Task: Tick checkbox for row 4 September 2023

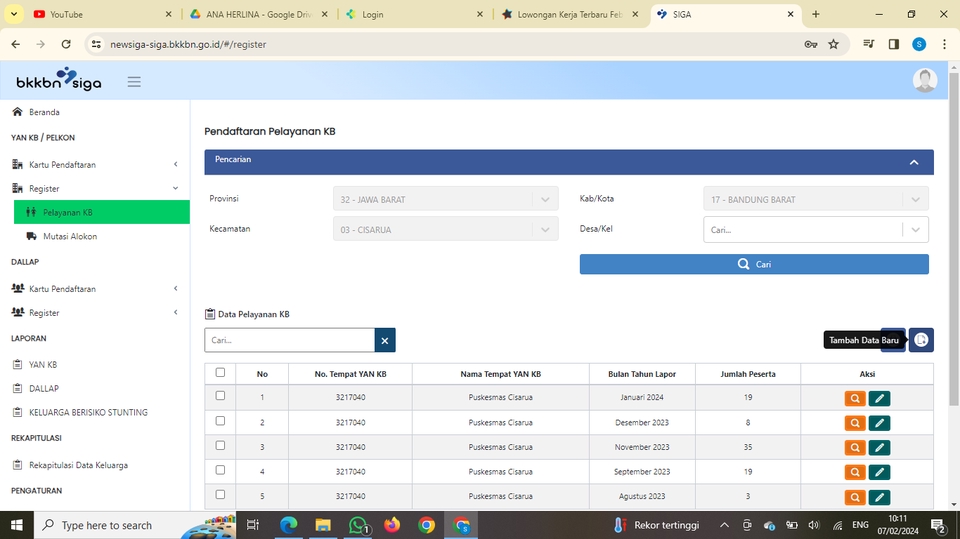Action: 220,470
